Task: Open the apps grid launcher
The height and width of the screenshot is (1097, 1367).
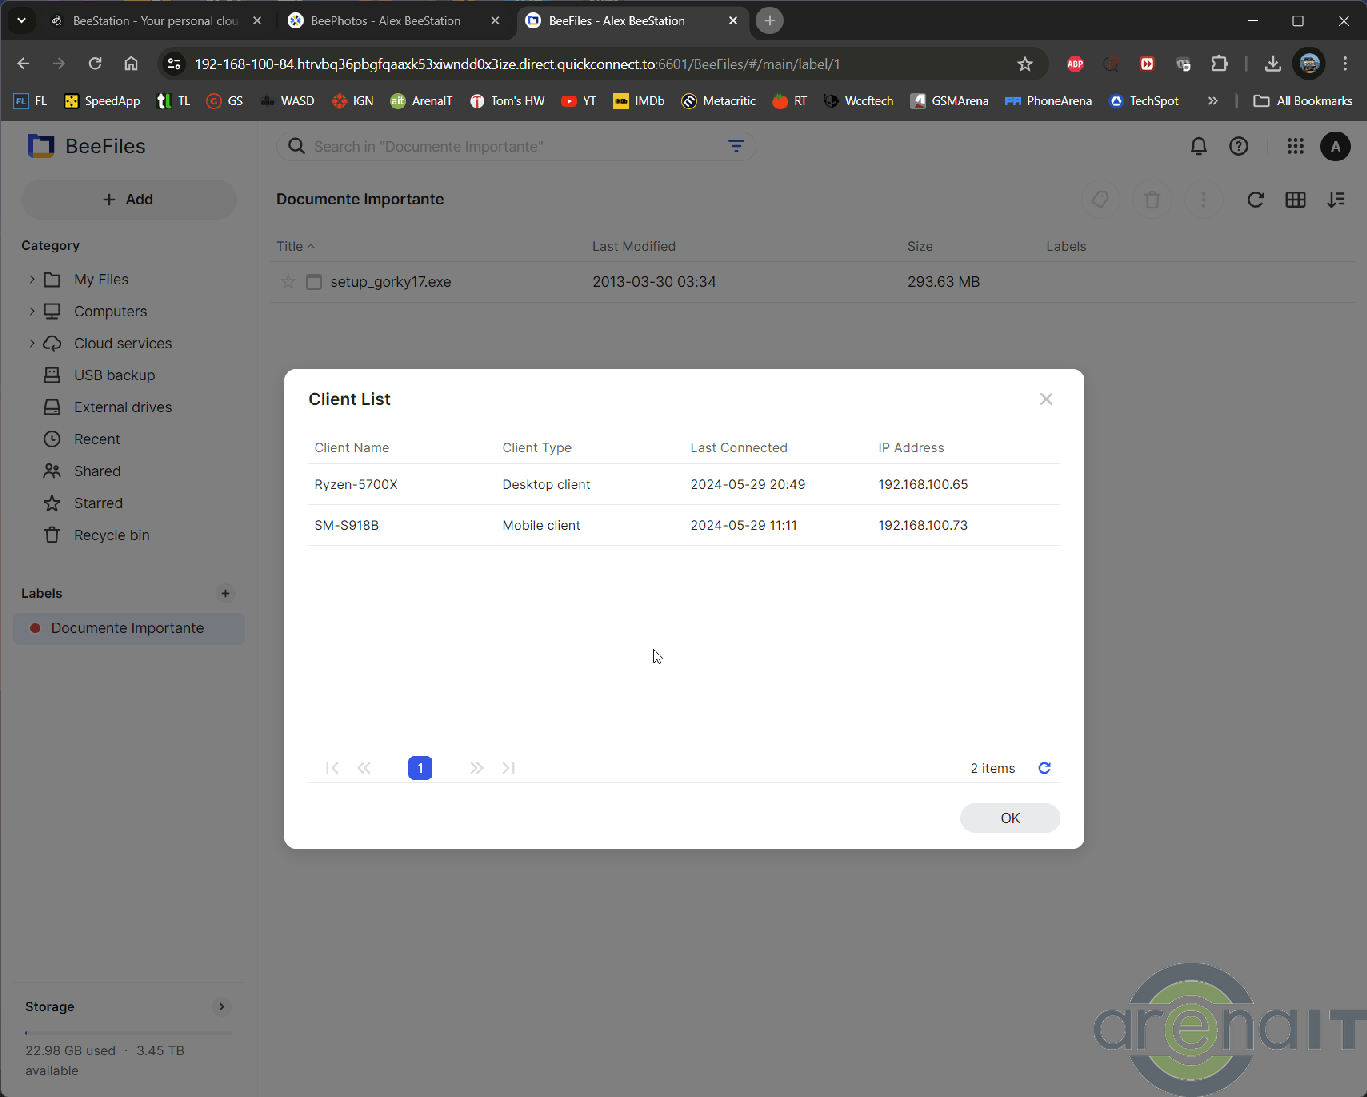Action: coord(1295,147)
